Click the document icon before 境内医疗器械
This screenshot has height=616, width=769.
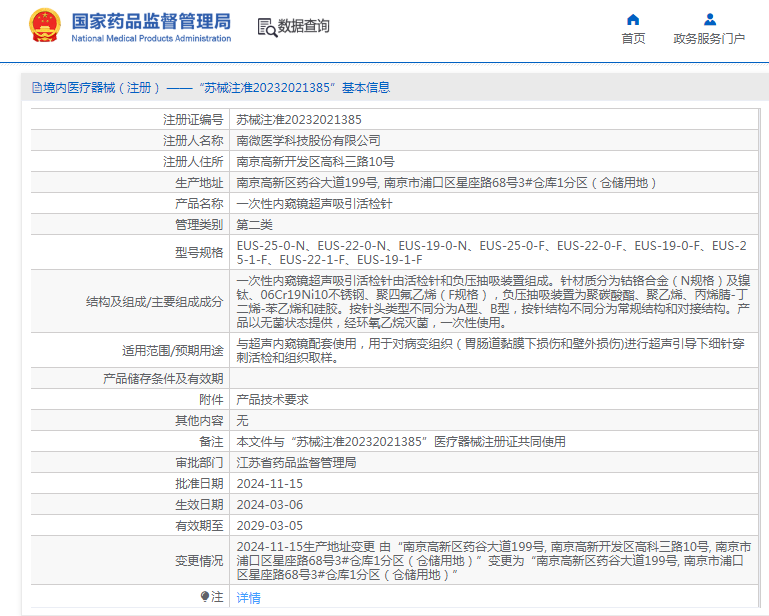point(37,88)
